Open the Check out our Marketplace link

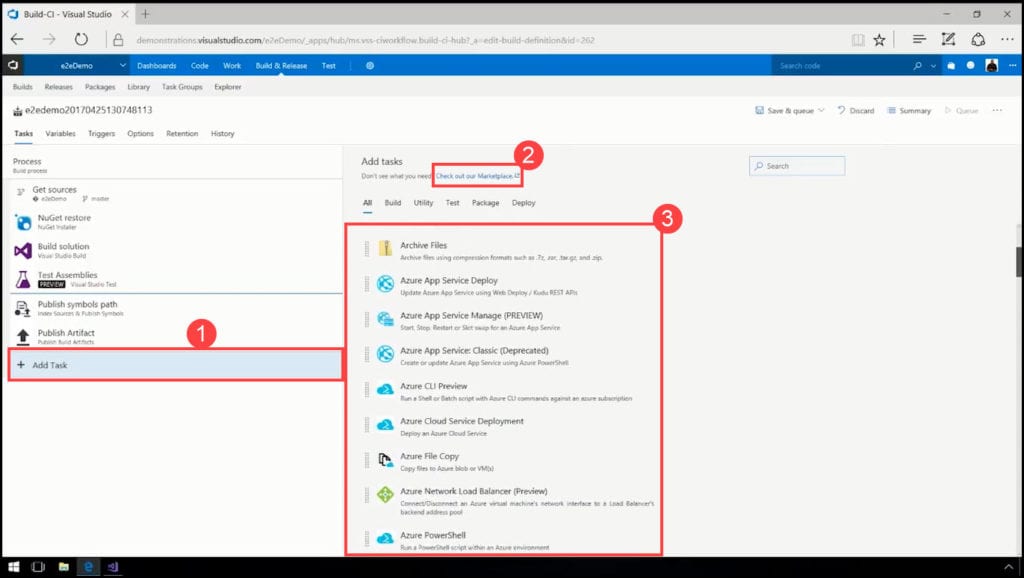pos(477,176)
